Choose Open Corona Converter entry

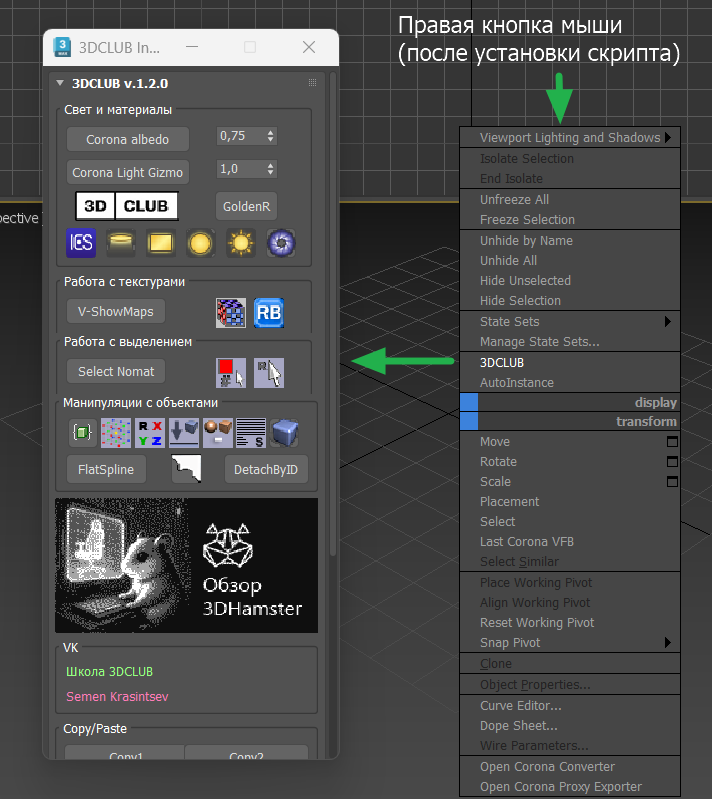570,766
